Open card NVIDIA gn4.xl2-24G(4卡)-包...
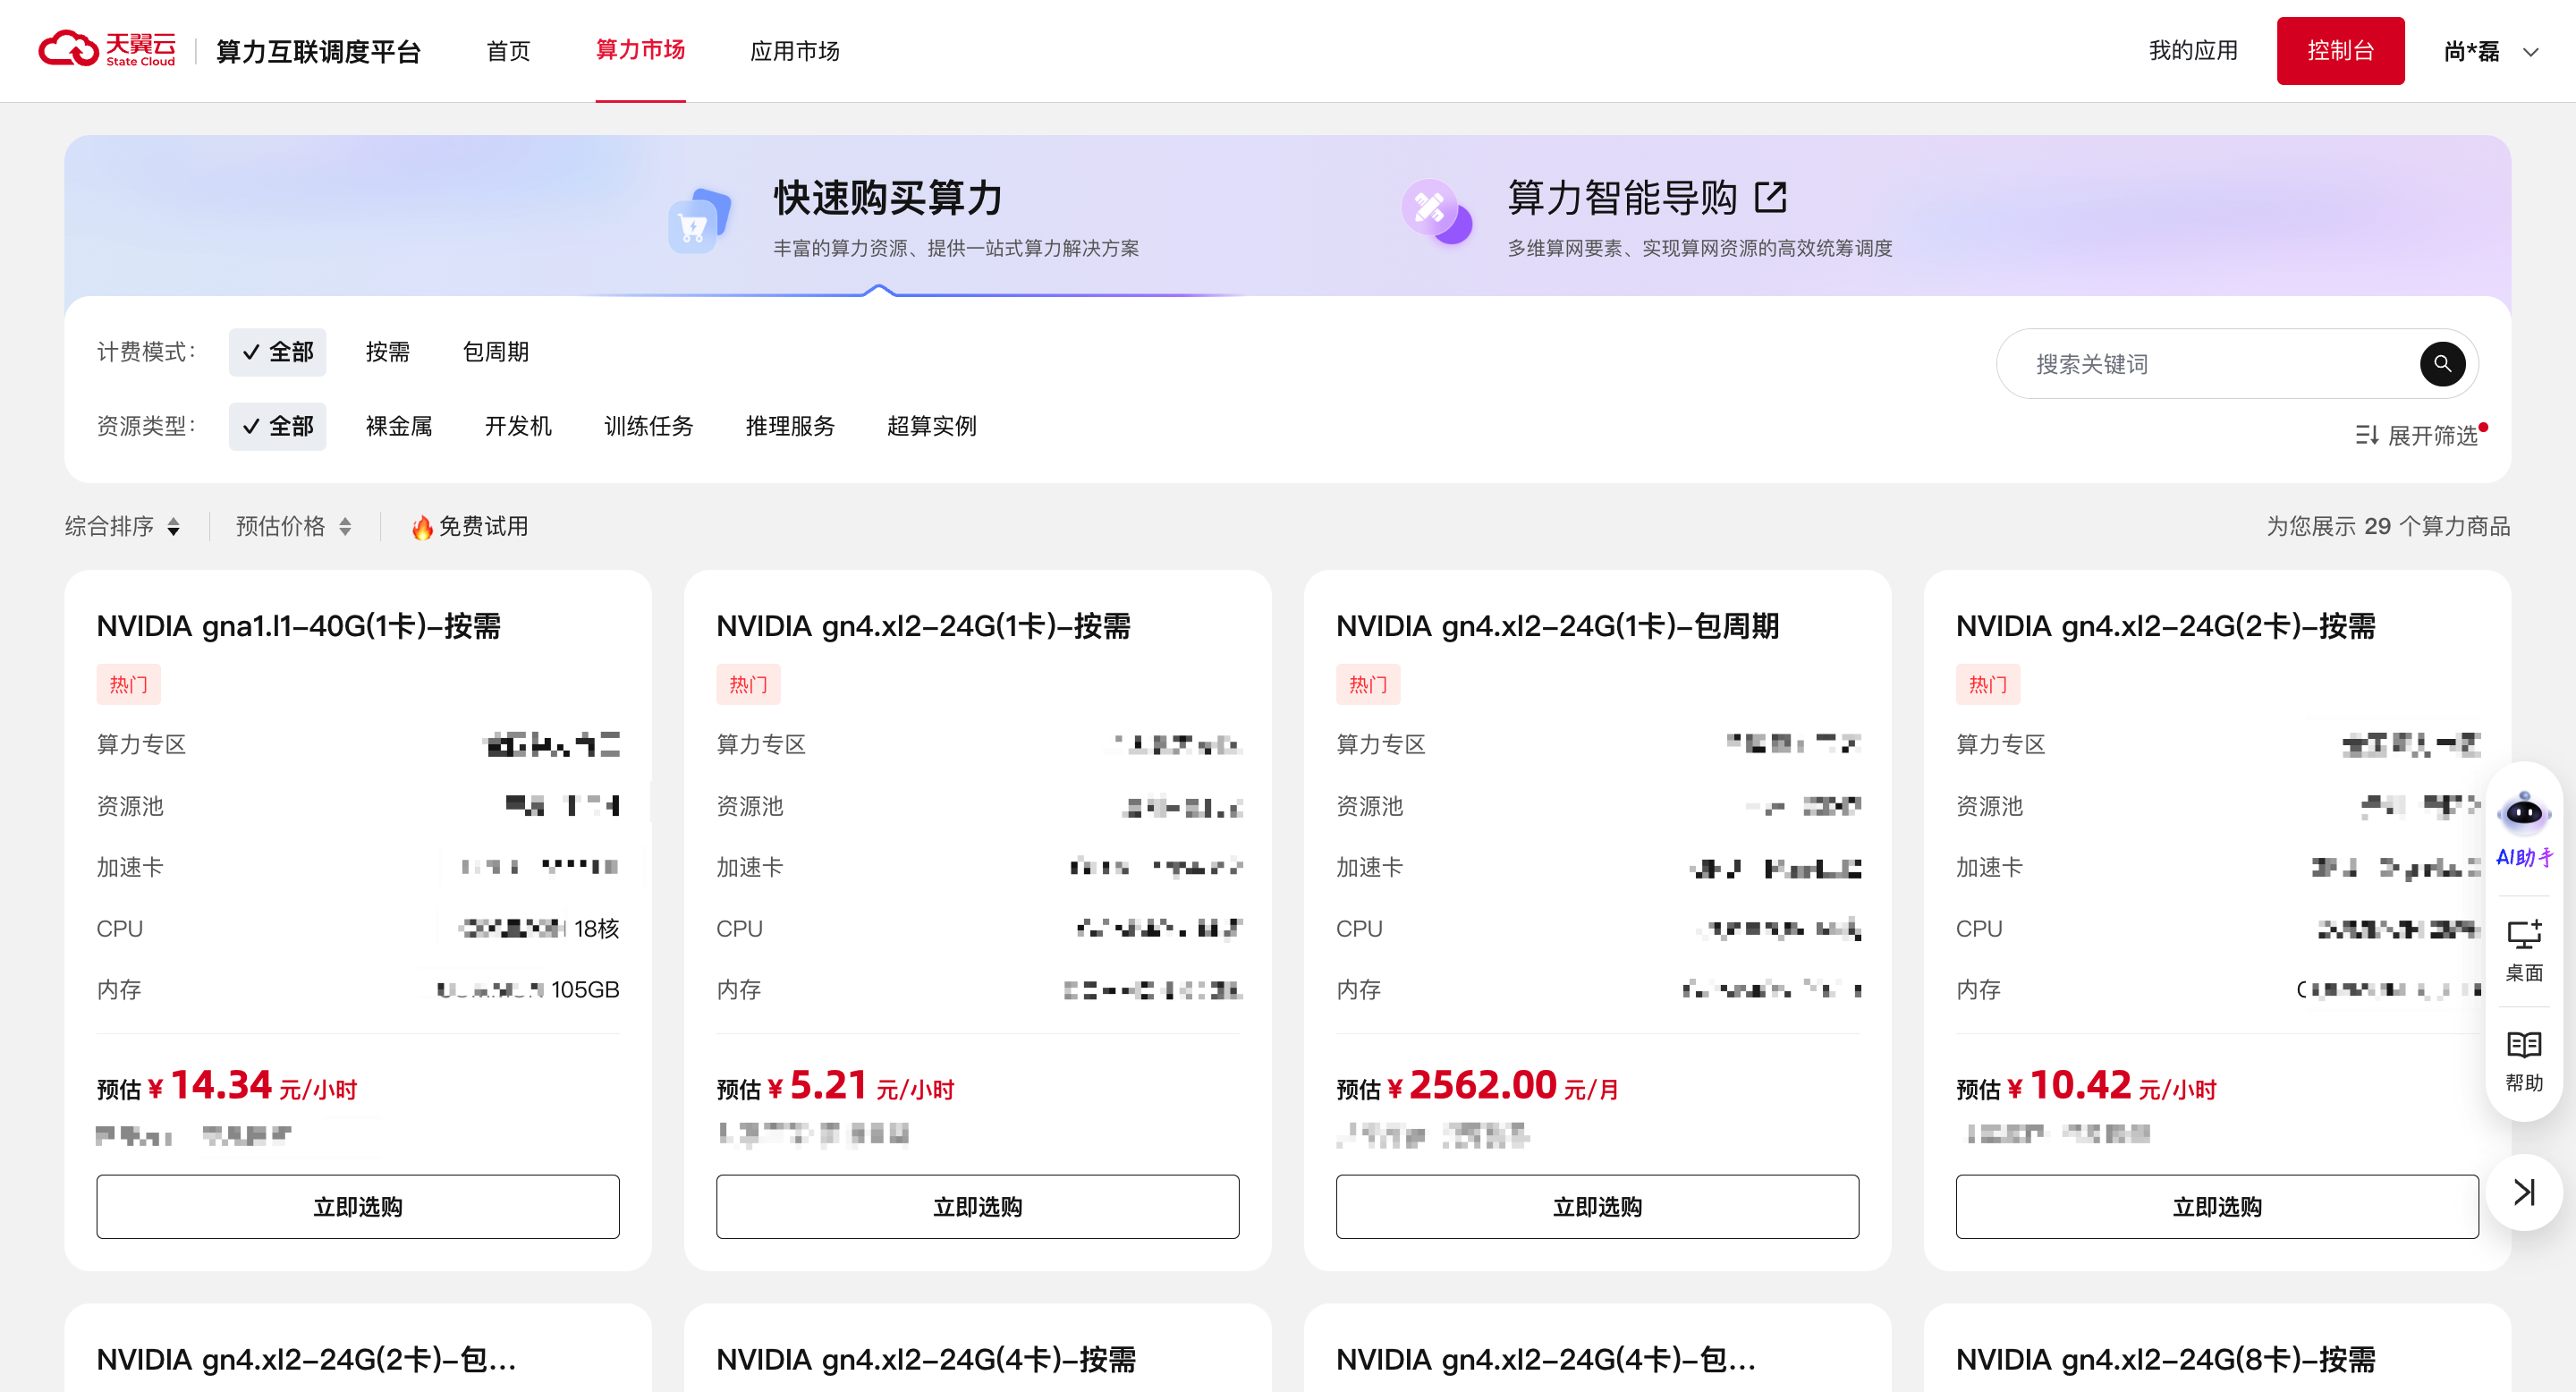 (1546, 1360)
